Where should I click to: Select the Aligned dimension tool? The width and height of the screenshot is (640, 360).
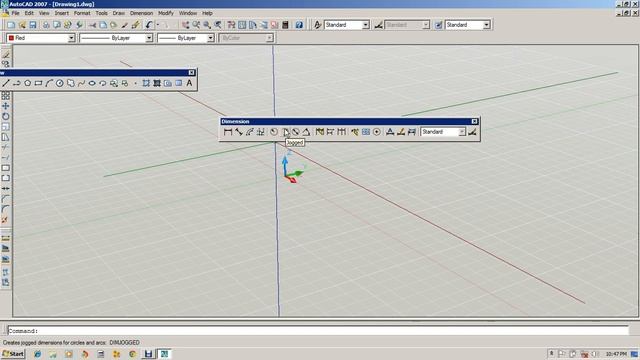point(239,132)
